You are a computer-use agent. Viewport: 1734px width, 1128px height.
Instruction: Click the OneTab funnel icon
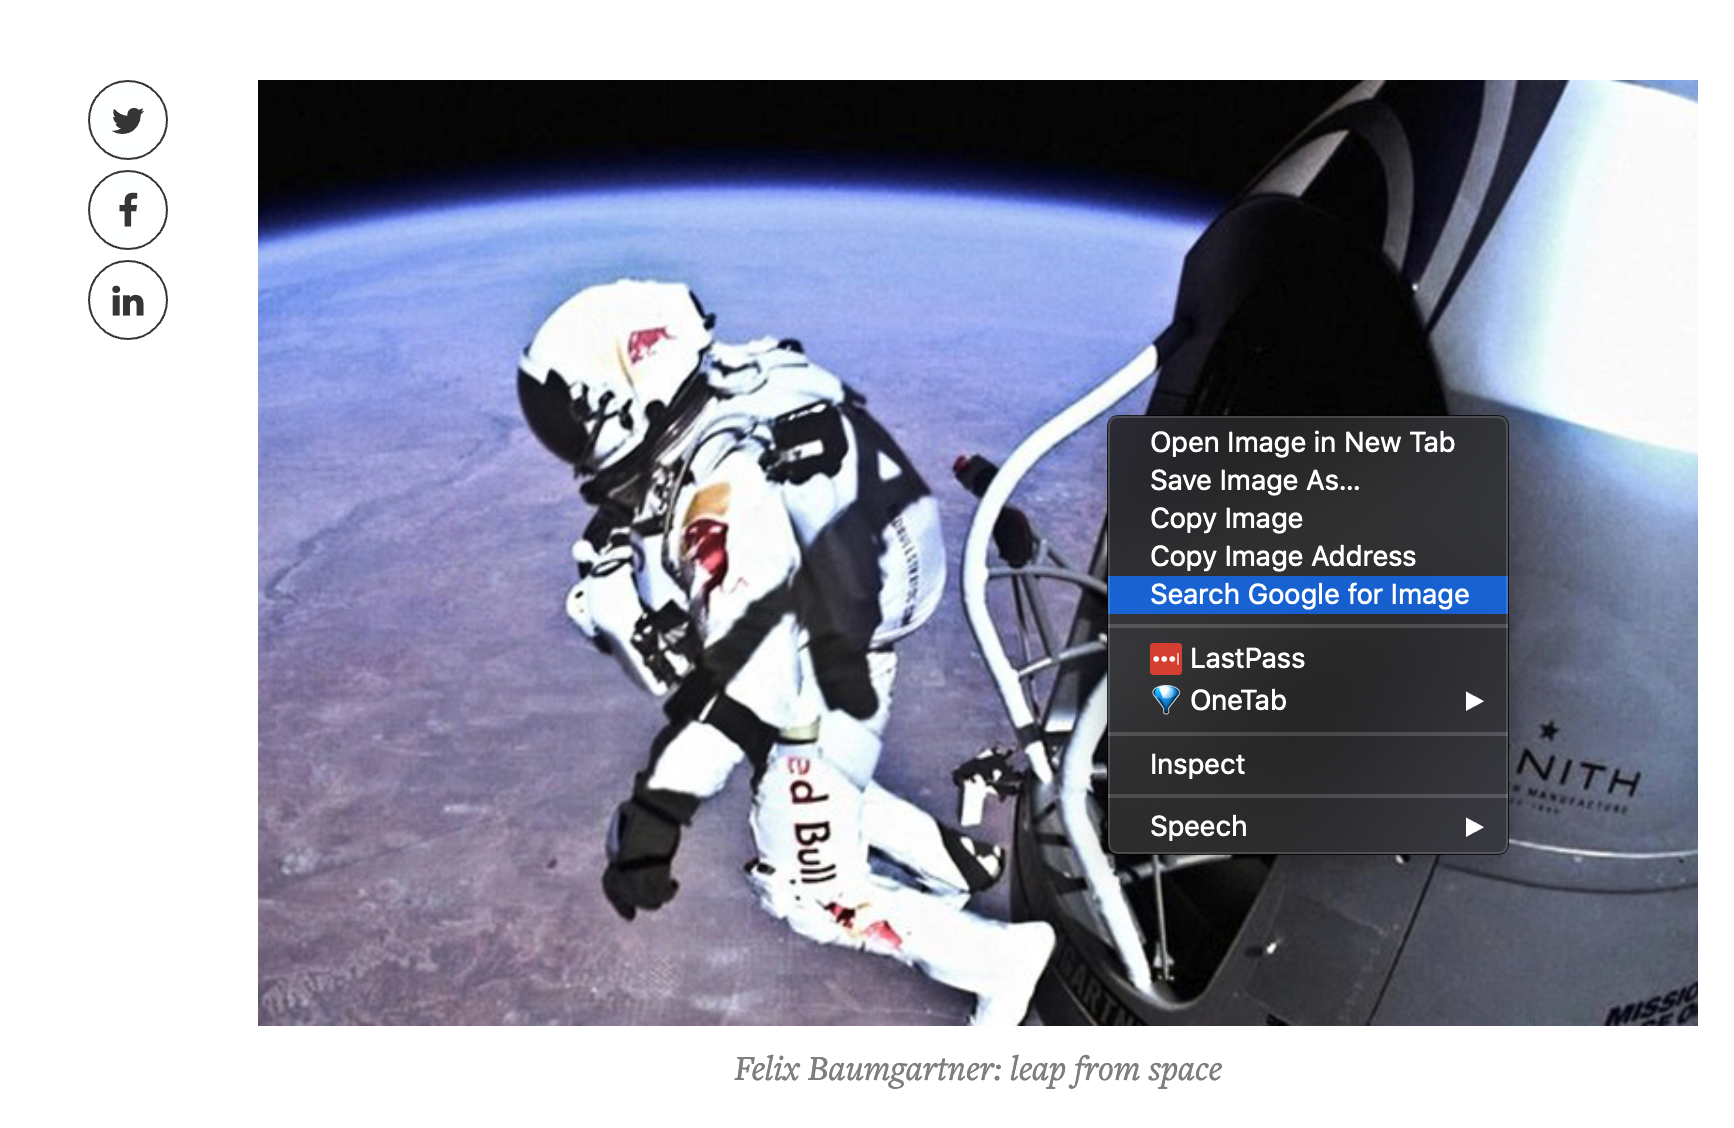[1165, 700]
